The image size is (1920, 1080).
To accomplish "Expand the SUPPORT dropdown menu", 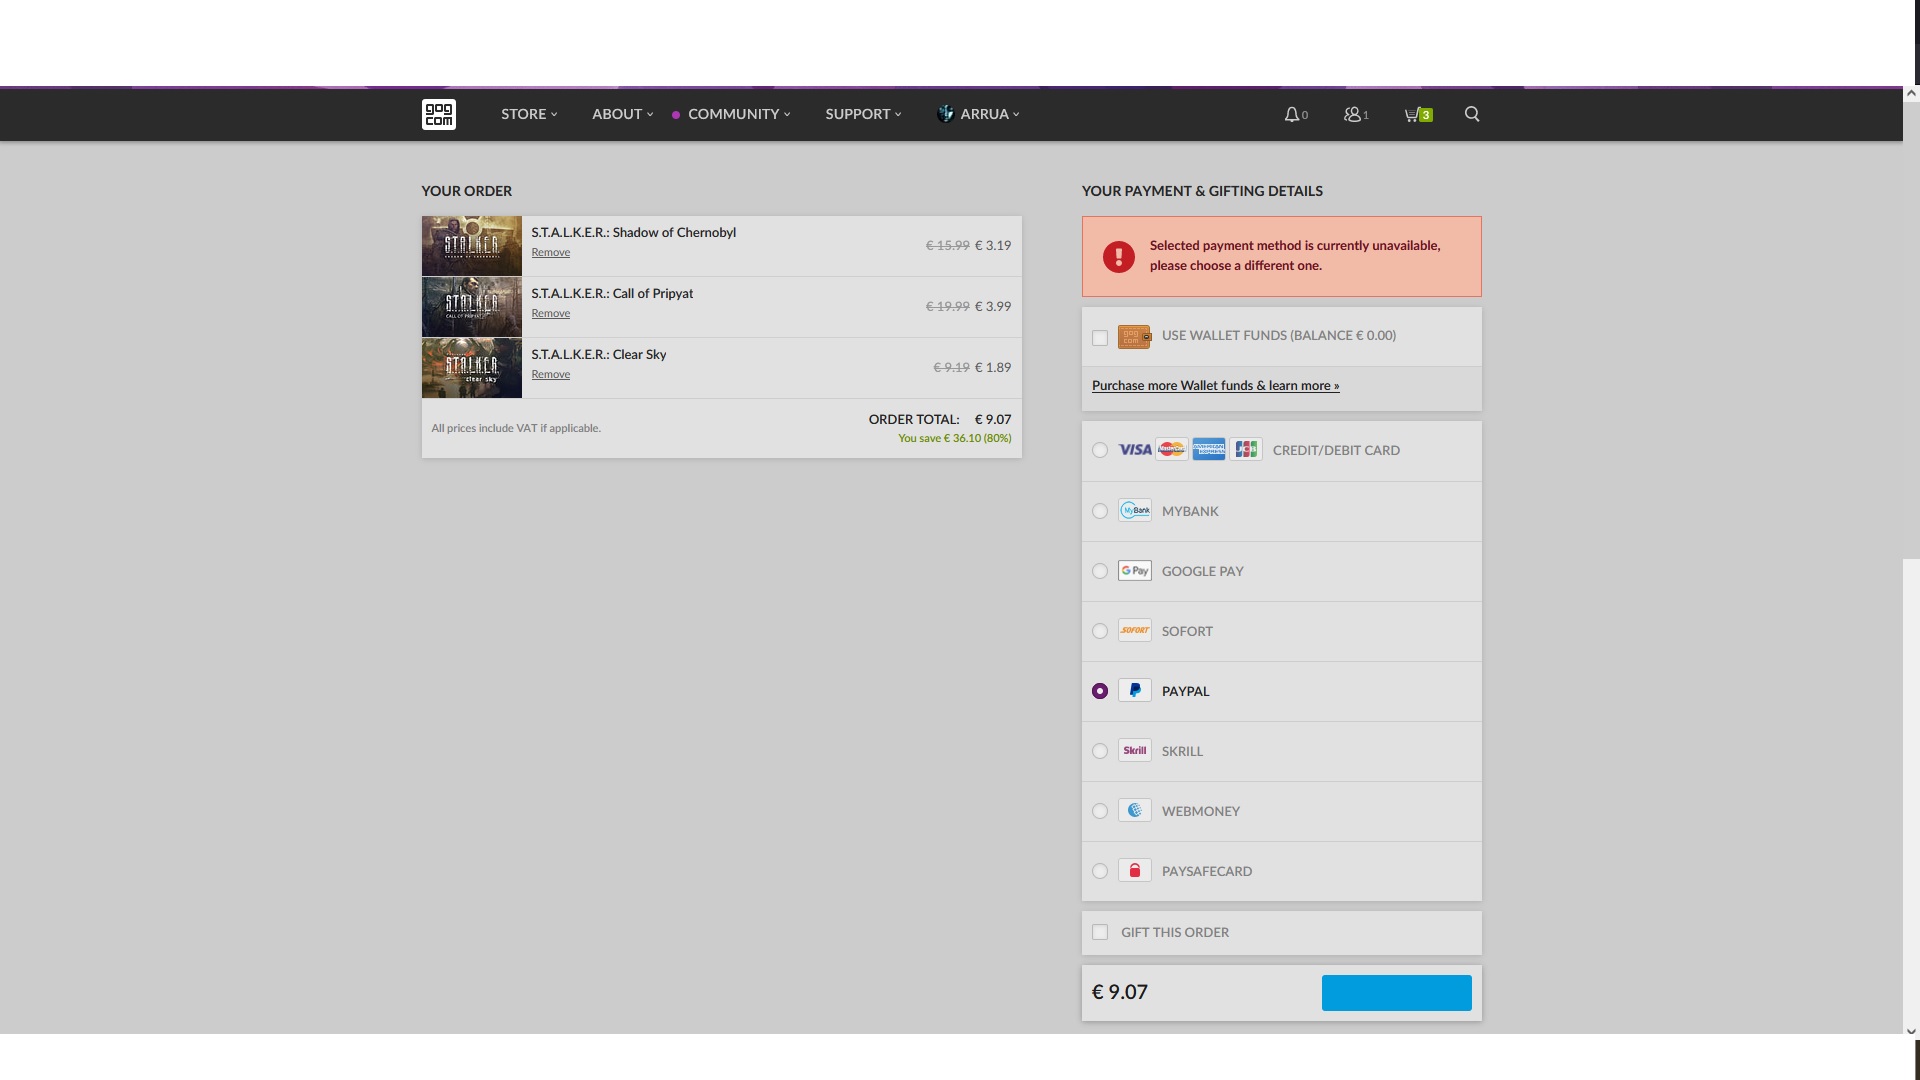I will 863,114.
